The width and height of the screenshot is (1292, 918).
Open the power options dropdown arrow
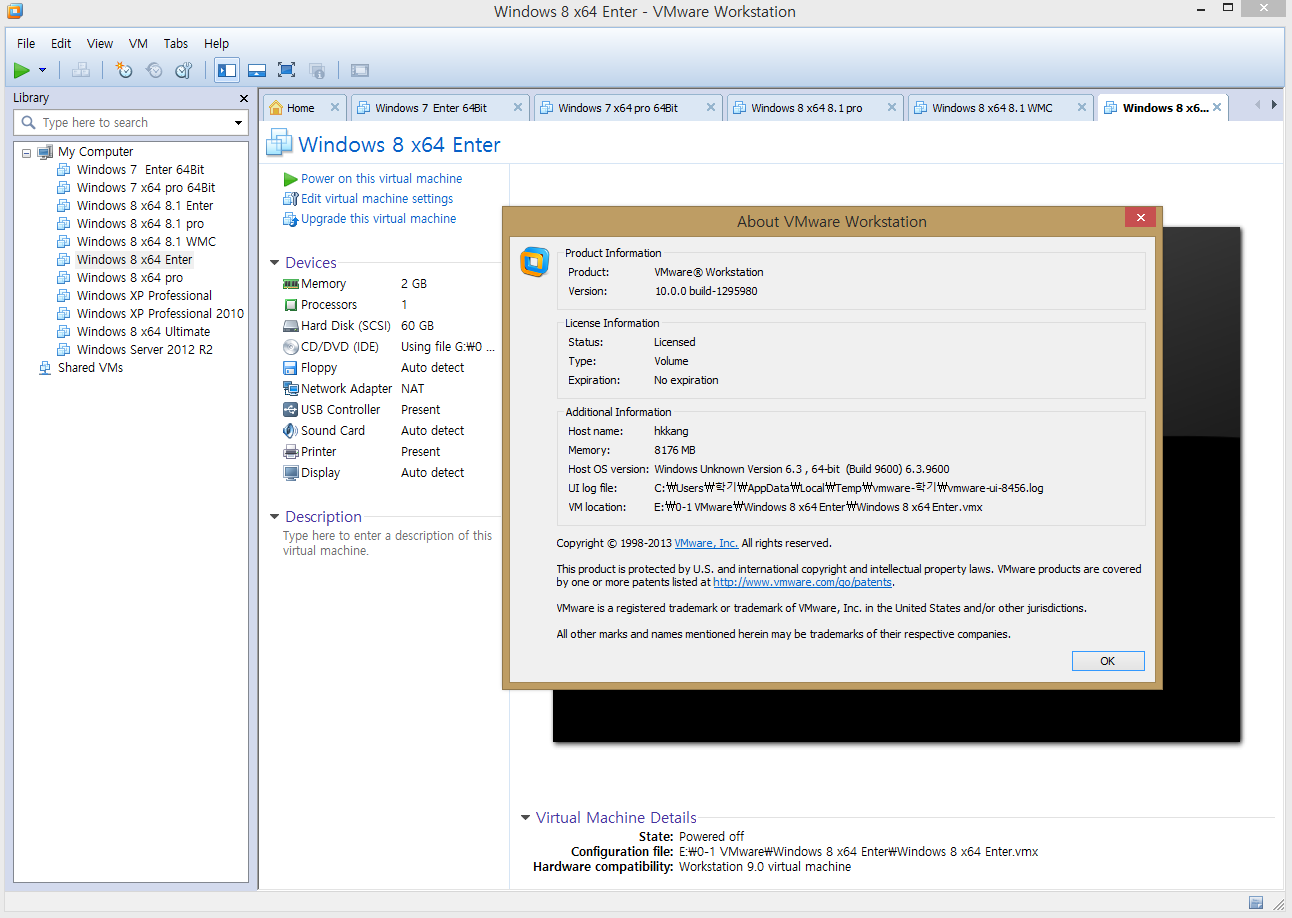pos(42,70)
